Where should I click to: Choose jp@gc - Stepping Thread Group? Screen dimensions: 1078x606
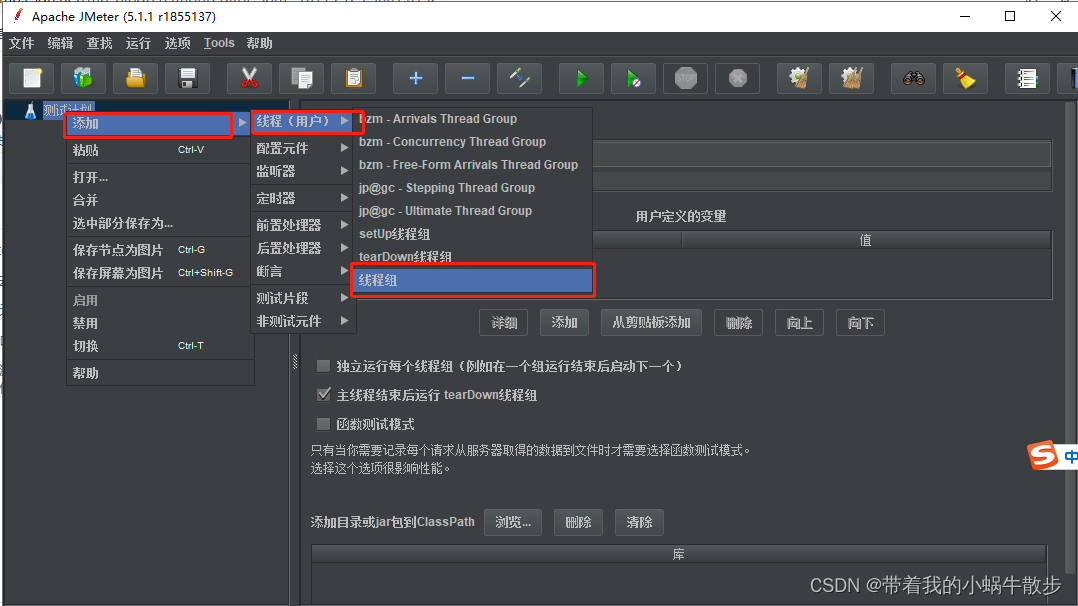click(x=472, y=188)
